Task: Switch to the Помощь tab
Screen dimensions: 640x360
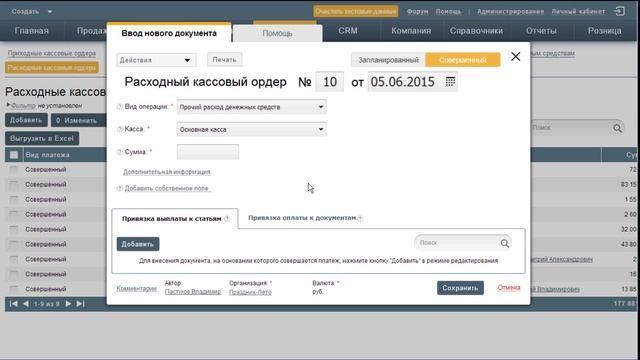Action: coord(277,33)
